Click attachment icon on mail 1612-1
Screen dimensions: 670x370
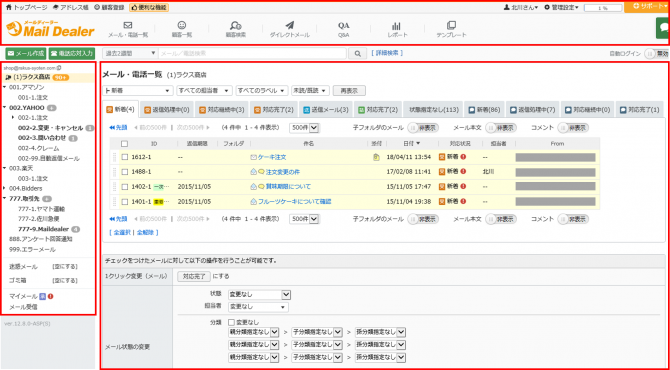coord(376,157)
